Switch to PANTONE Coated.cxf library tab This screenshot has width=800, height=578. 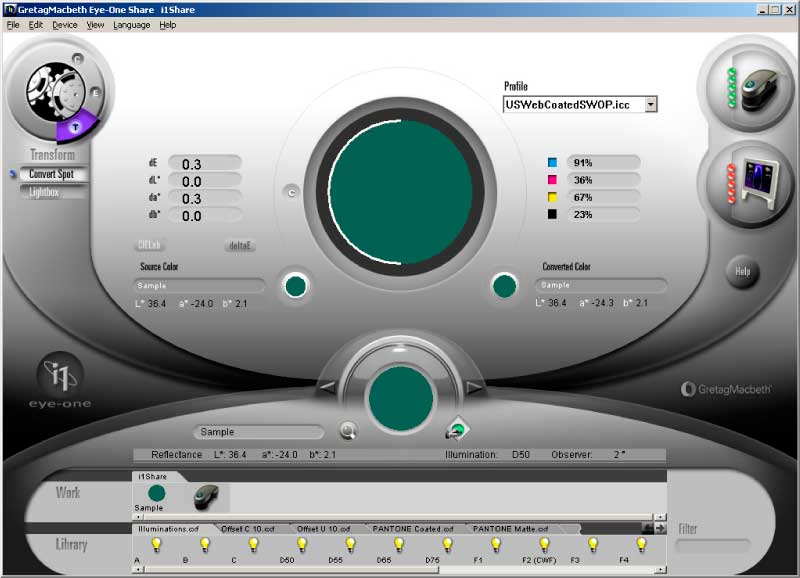pyautogui.click(x=413, y=529)
